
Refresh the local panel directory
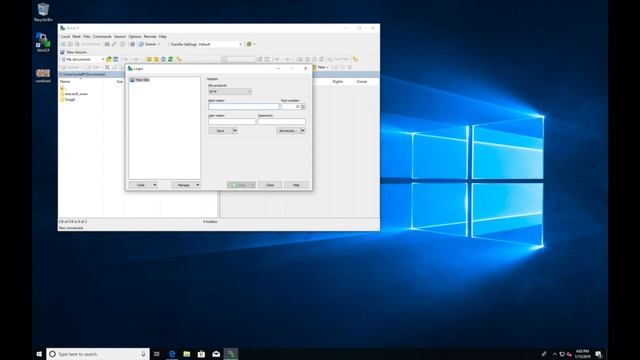coord(171,59)
